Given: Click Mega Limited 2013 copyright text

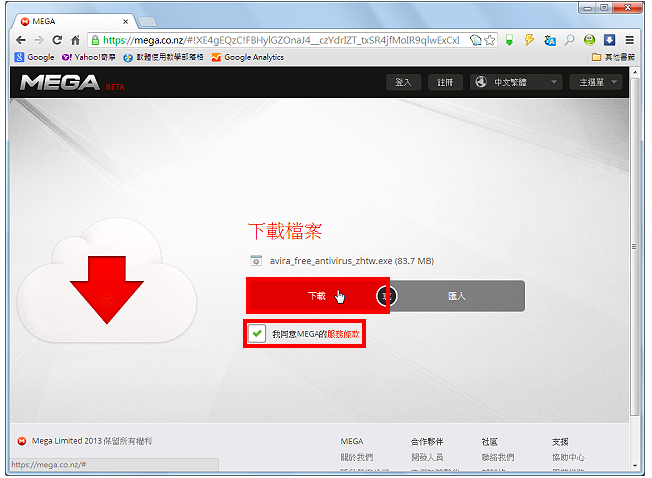Looking at the screenshot, I should tap(92, 441).
